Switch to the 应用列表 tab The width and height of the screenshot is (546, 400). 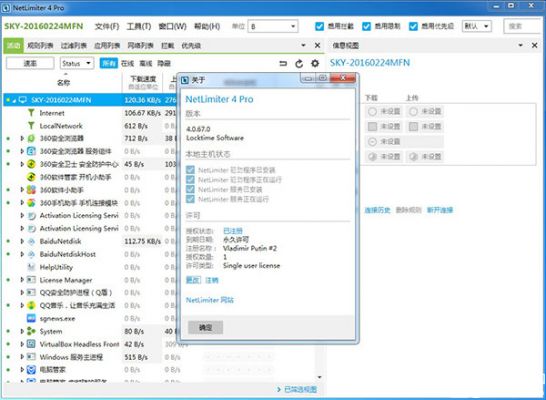(x=107, y=46)
